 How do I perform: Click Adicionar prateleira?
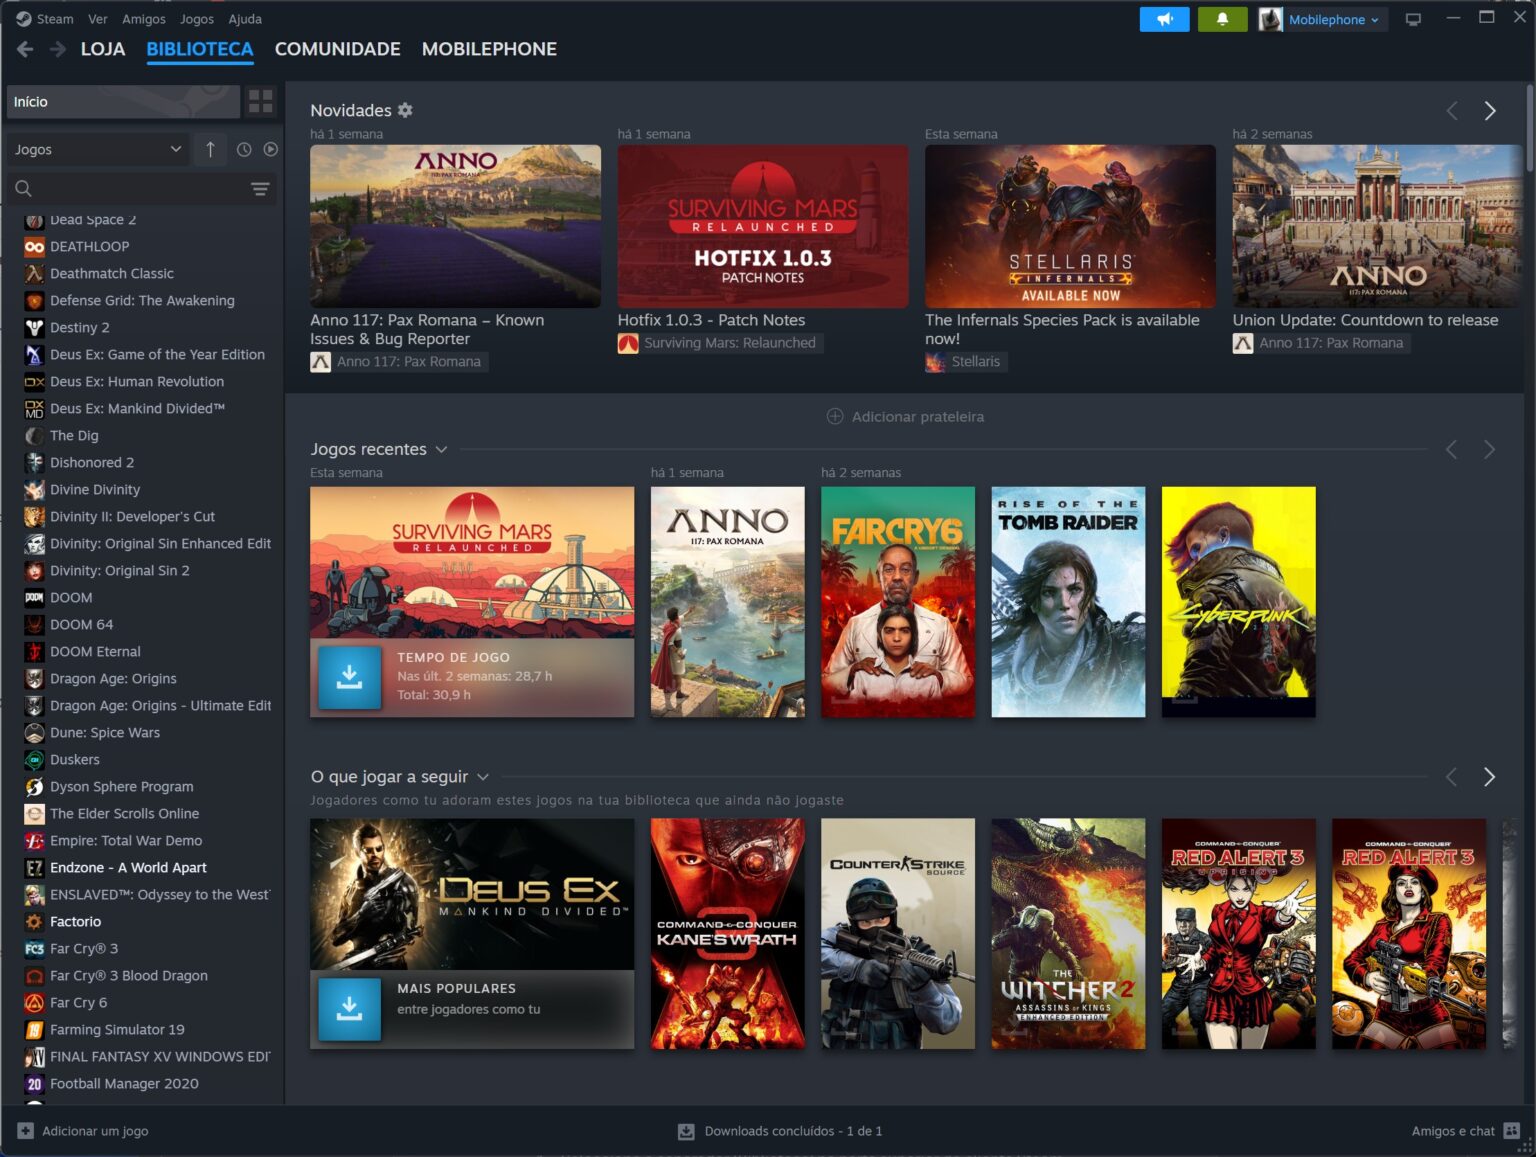pos(905,416)
